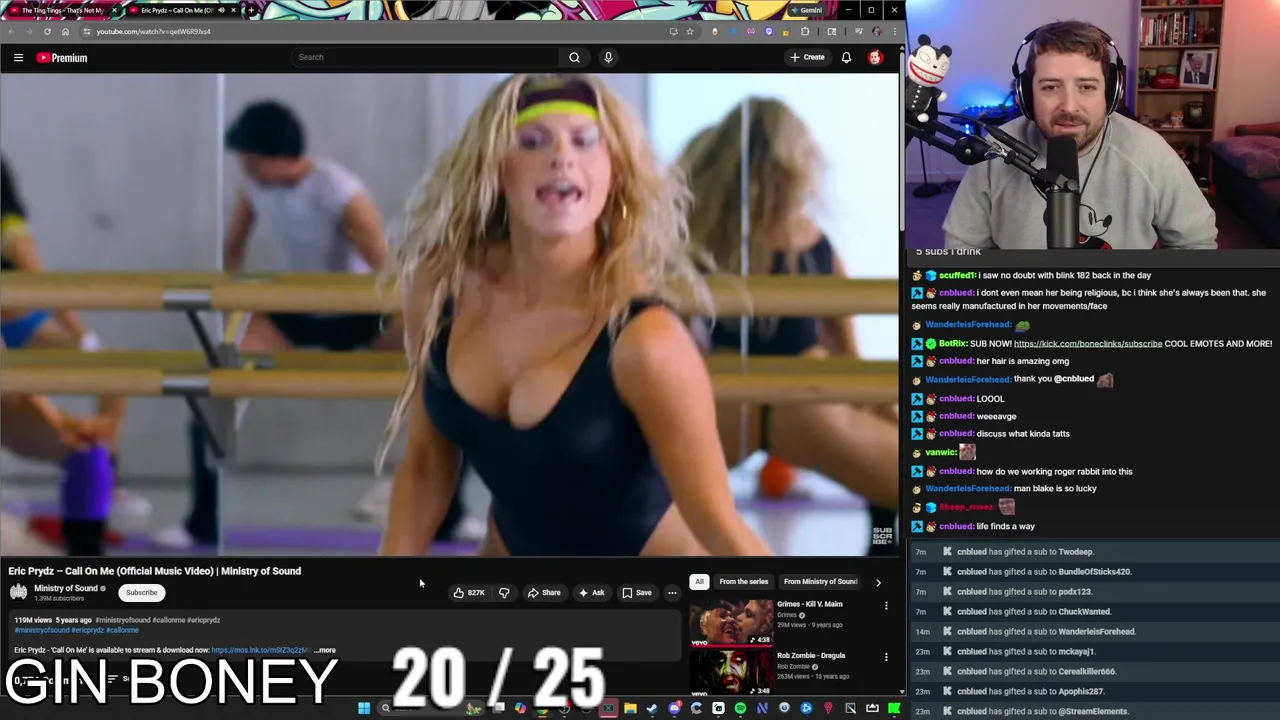Viewport: 1280px width, 720px height.
Task: Open the browser extensions puzzle icon
Action: click(804, 31)
